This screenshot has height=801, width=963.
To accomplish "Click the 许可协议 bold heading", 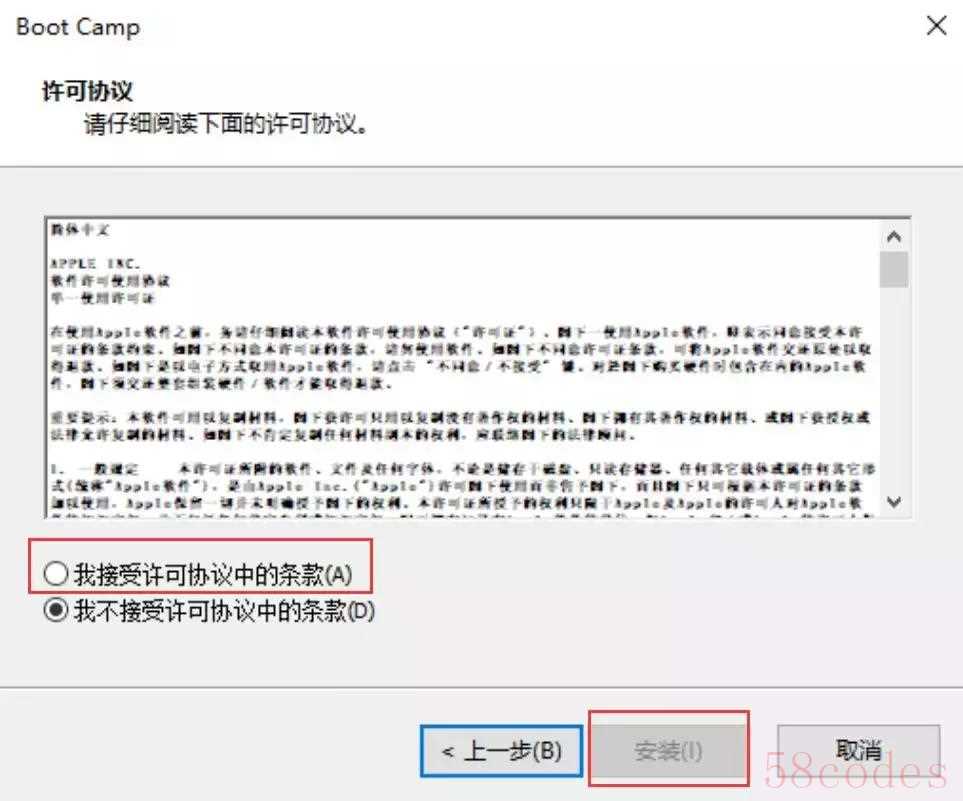I will pos(87,92).
